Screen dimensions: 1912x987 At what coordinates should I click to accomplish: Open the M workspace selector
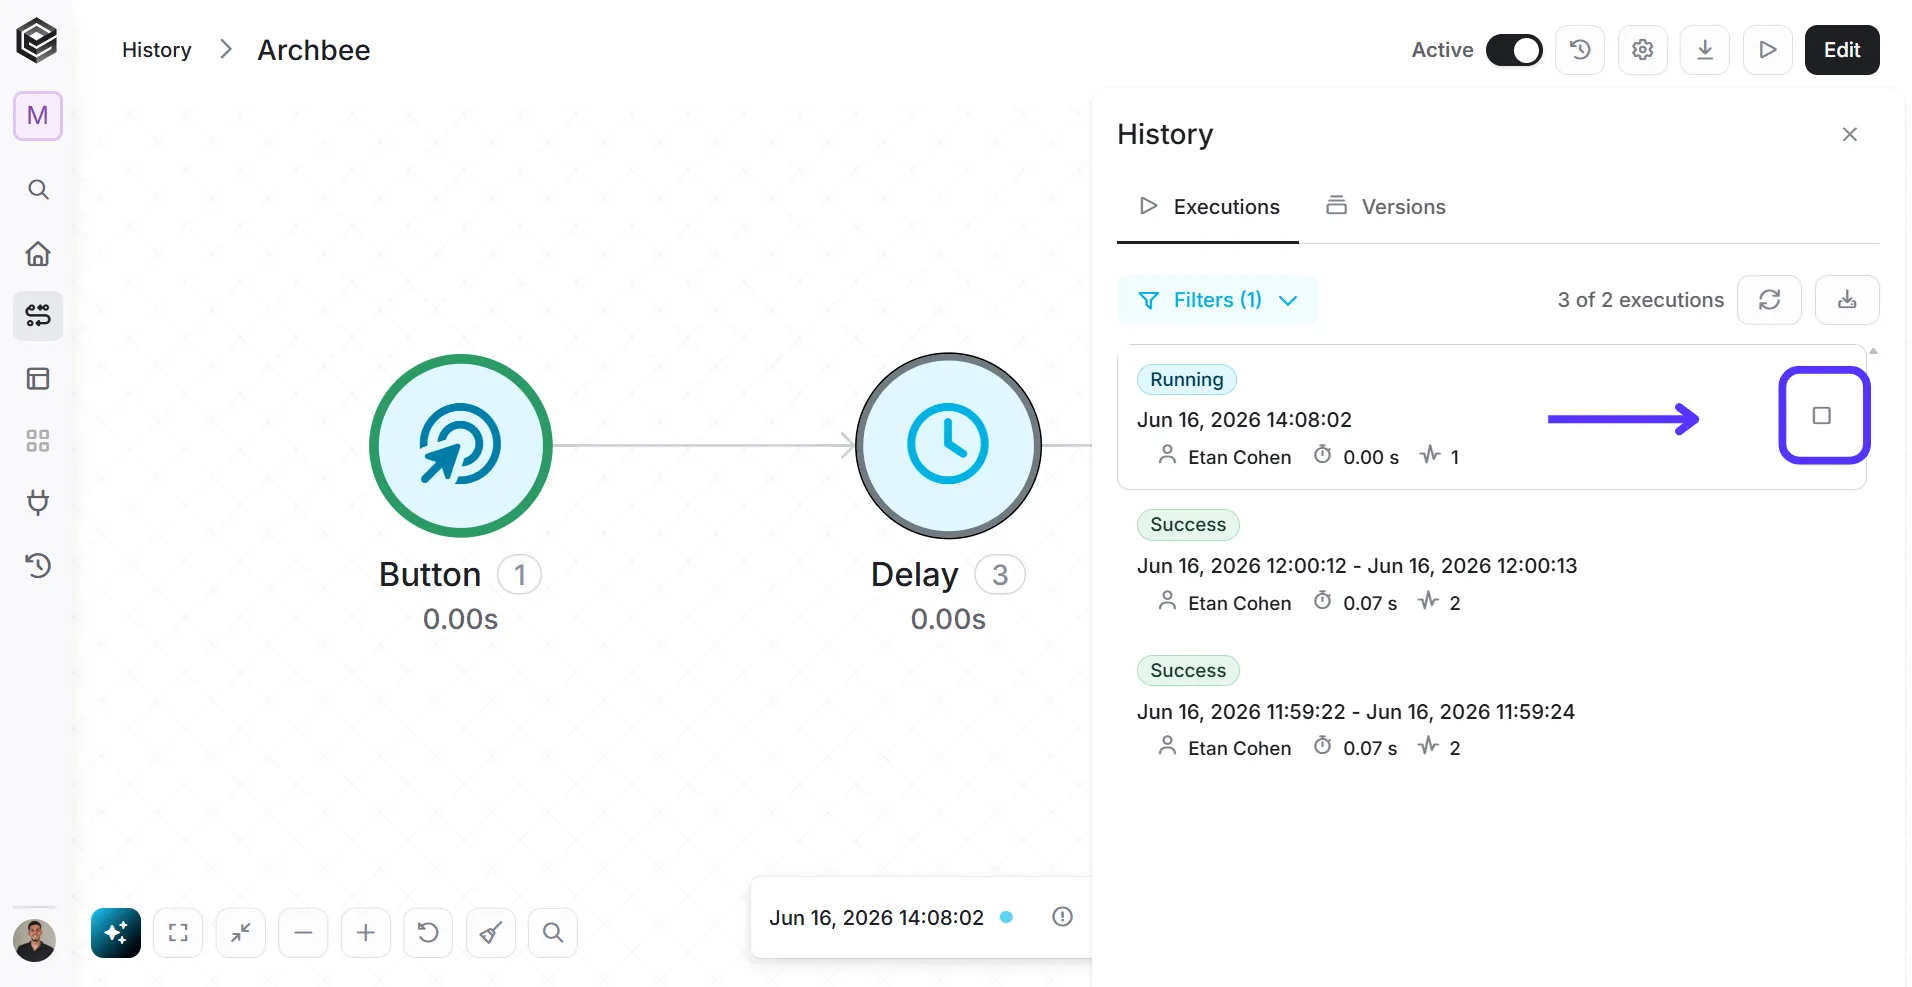38,116
